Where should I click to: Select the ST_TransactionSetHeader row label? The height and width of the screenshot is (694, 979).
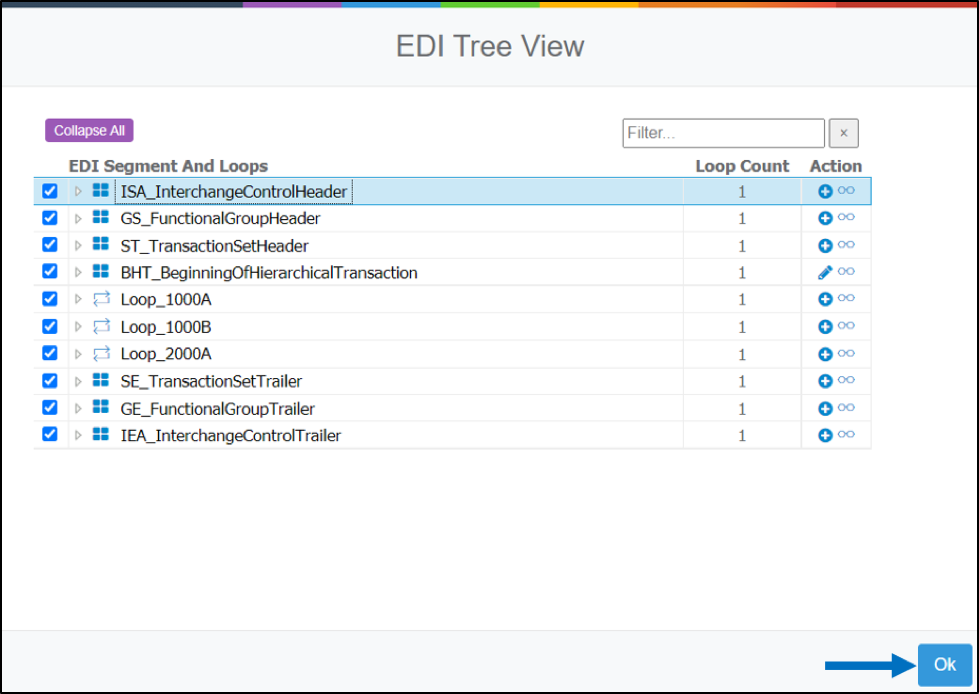point(215,246)
